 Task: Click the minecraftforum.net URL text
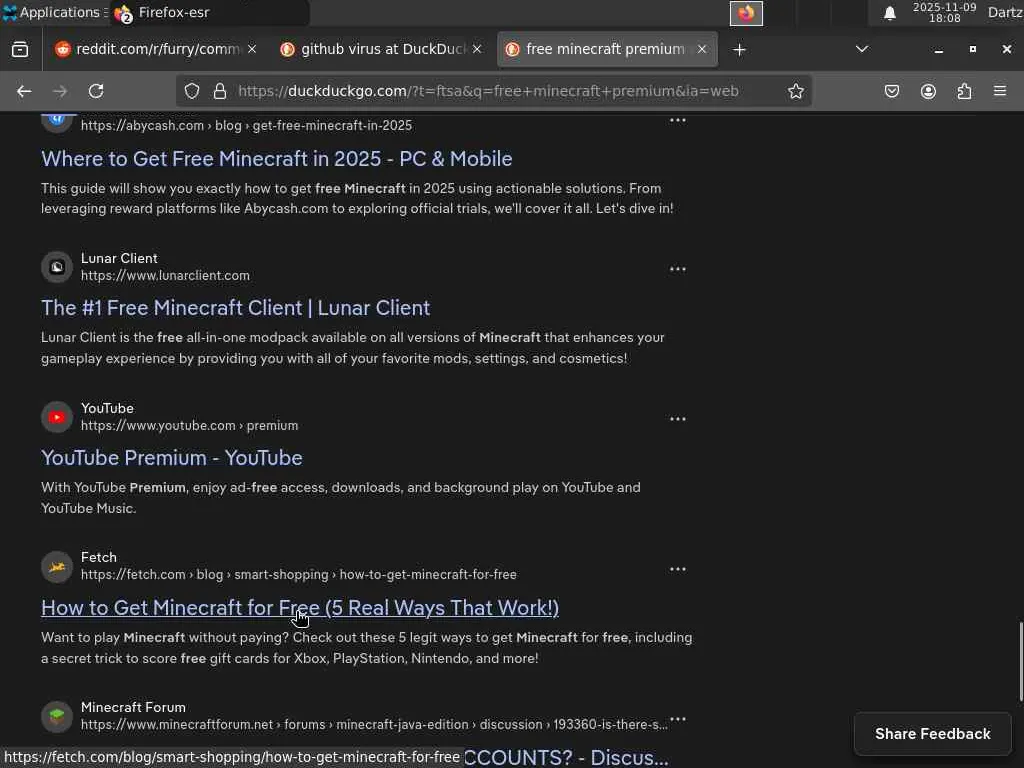coord(374,725)
